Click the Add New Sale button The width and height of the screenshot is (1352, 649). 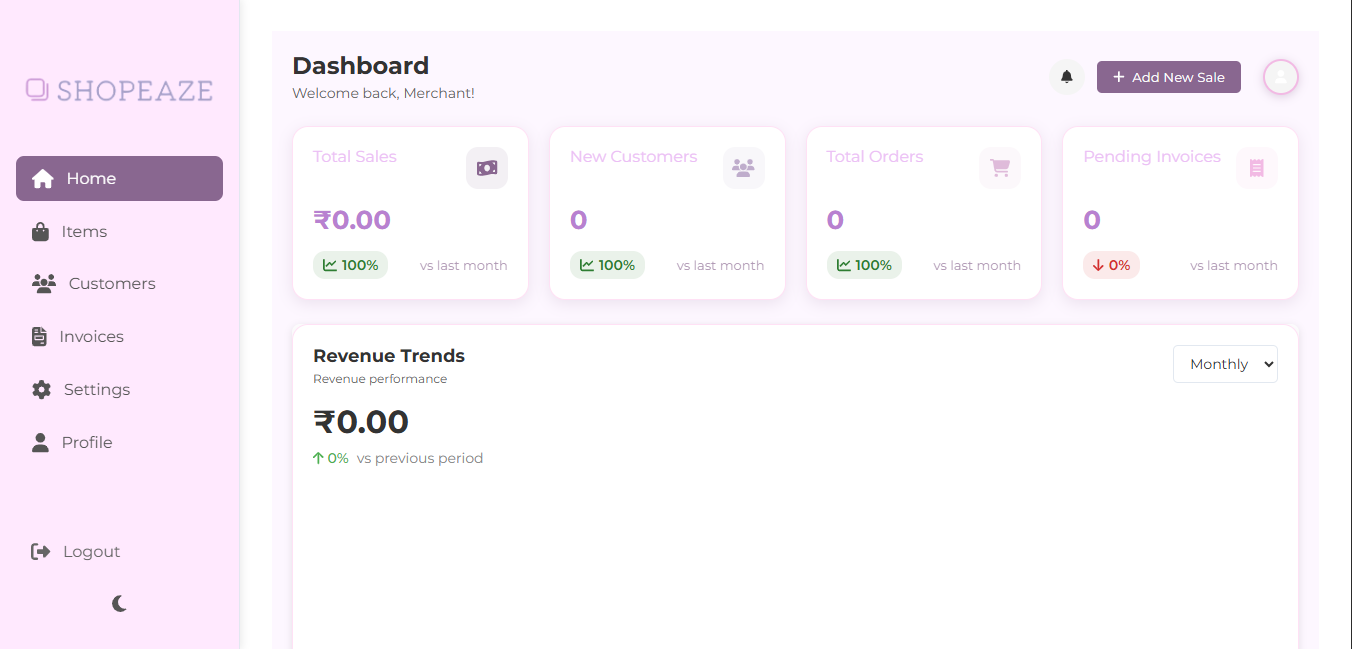pyautogui.click(x=1168, y=77)
